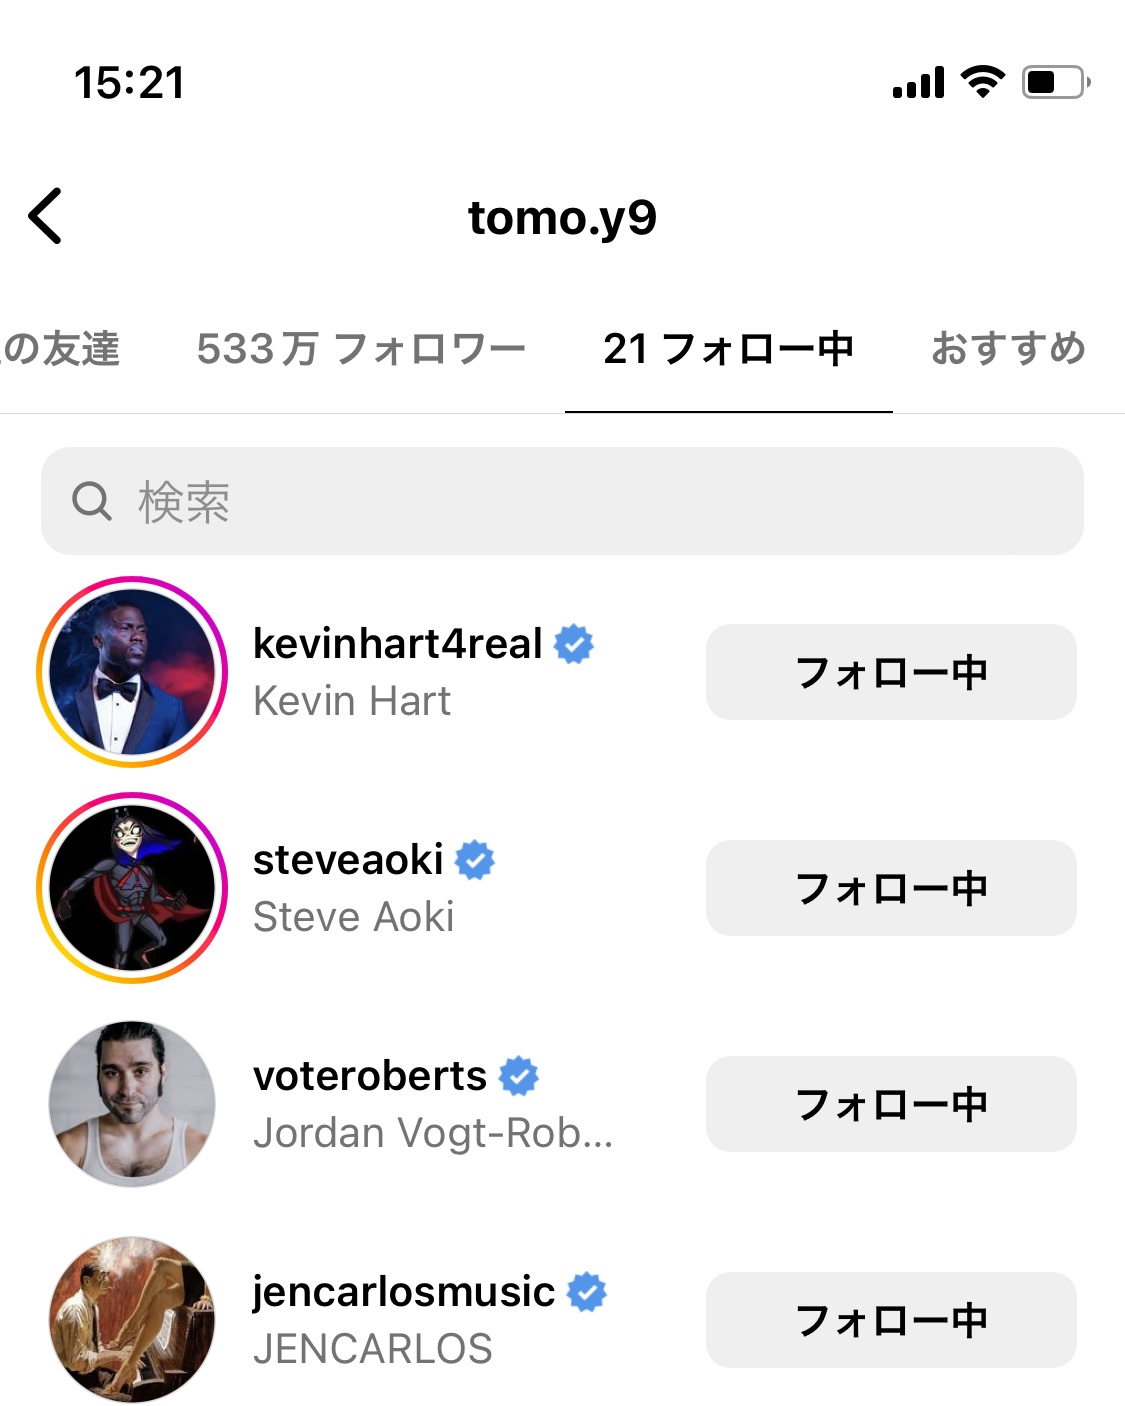Tap kevinhart4real's verified badge
Screen dimensions: 1125x1406
pyautogui.click(x=574, y=644)
